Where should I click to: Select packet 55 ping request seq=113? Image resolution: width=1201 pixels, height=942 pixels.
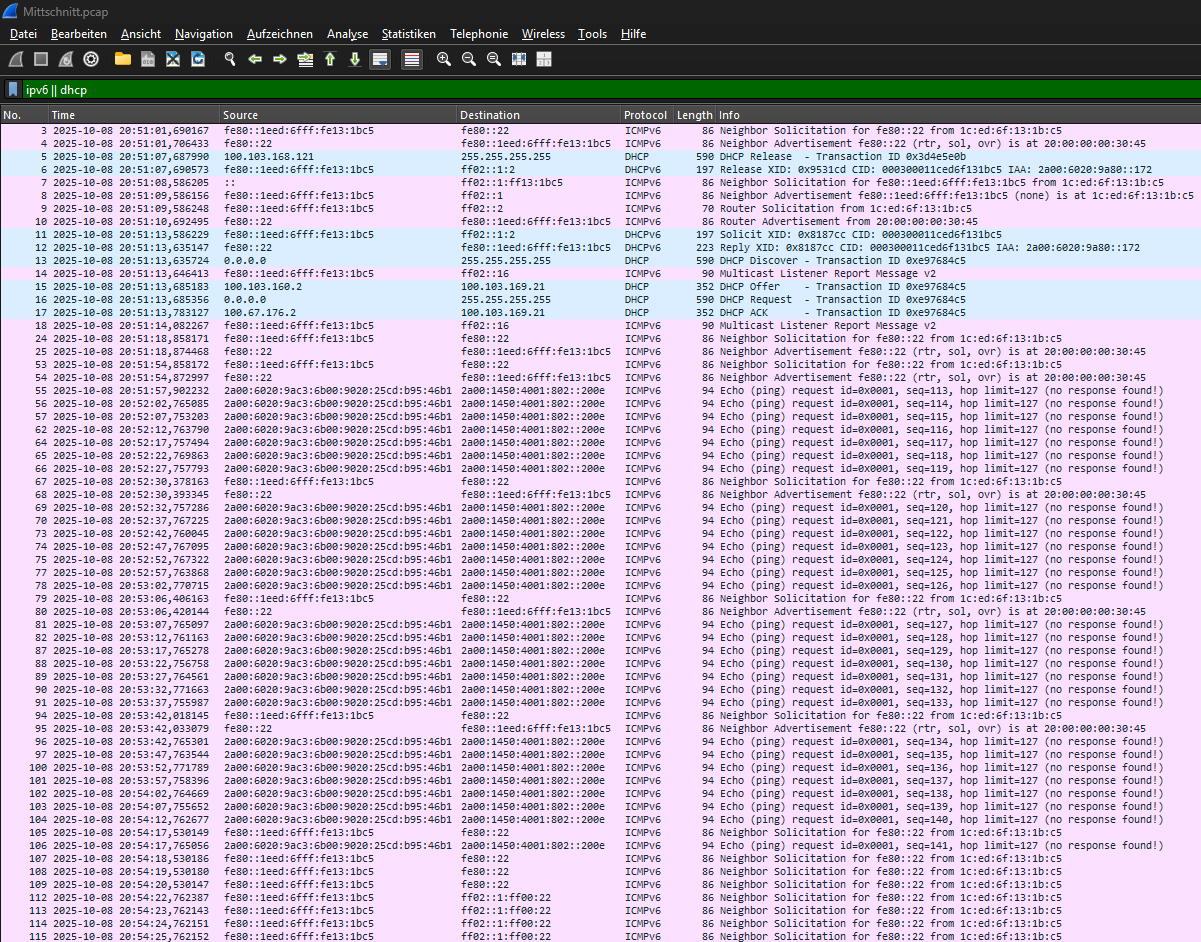click(600, 391)
